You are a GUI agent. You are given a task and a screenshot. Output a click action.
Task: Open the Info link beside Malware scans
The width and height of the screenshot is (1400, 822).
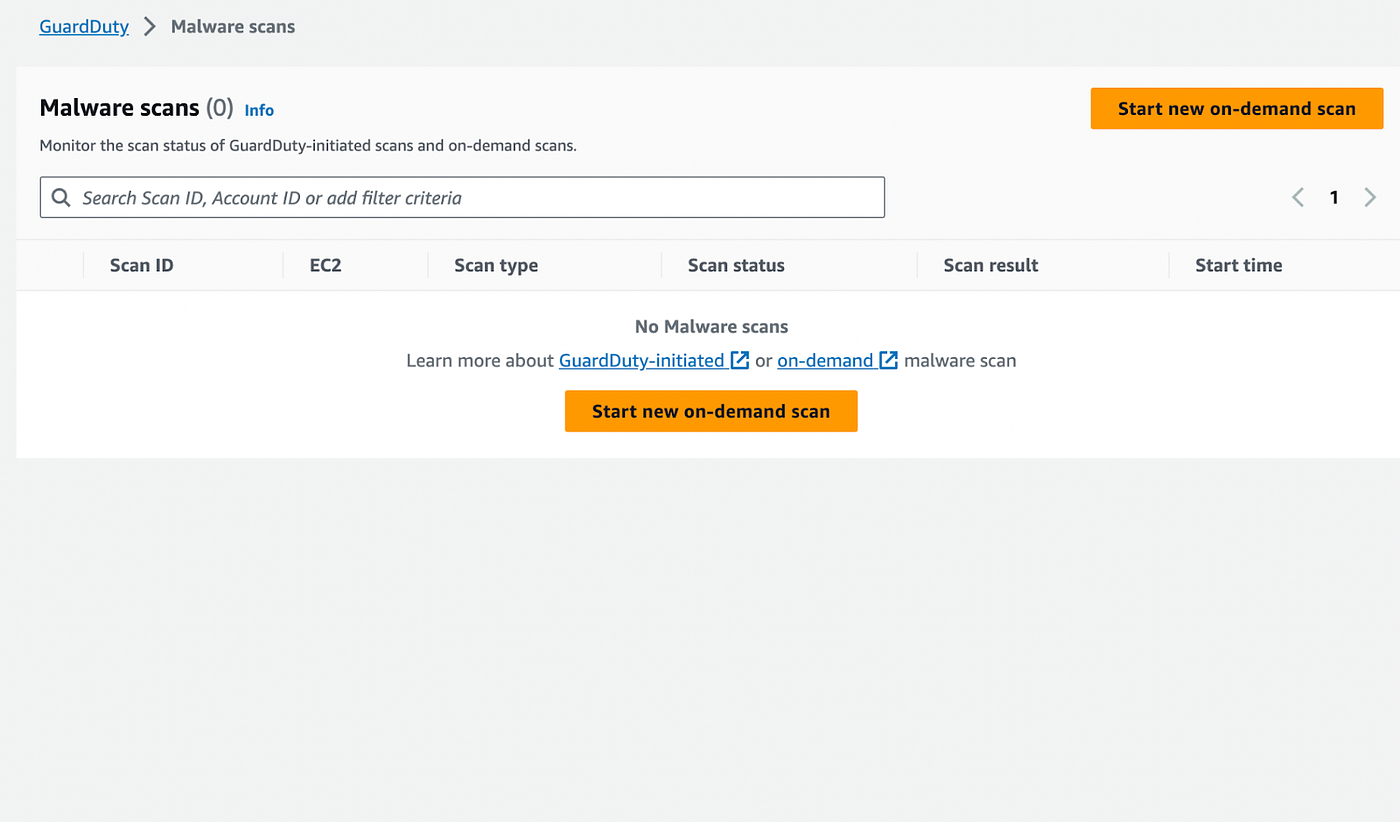point(259,110)
